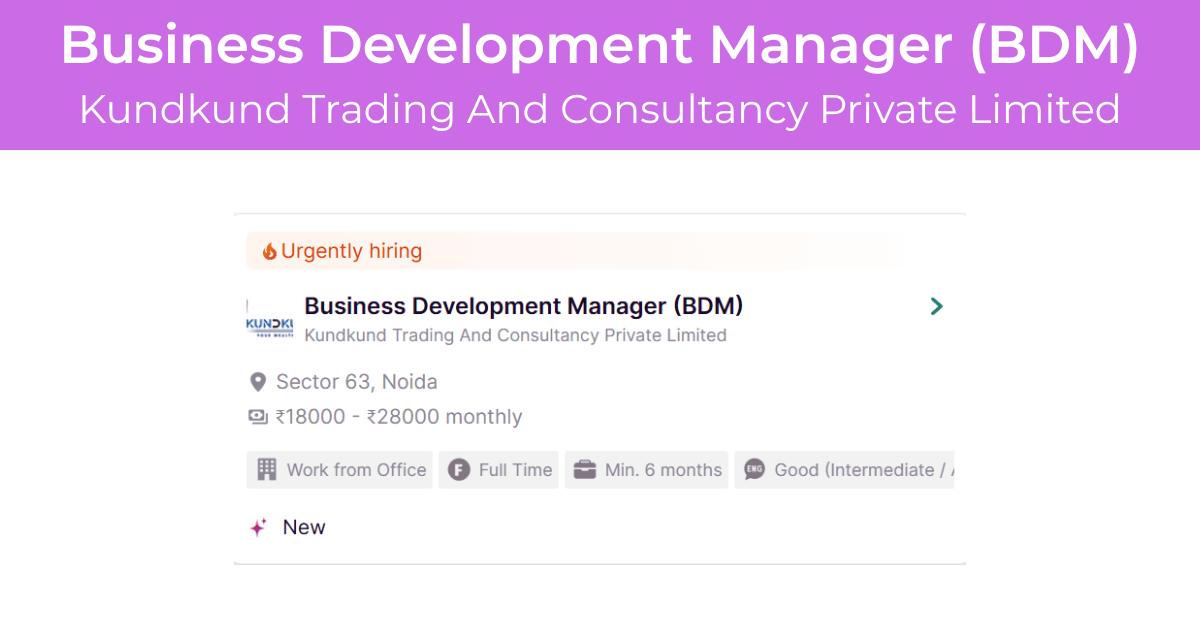Click the office building icon in the Work from Office tag

[x=266, y=470]
